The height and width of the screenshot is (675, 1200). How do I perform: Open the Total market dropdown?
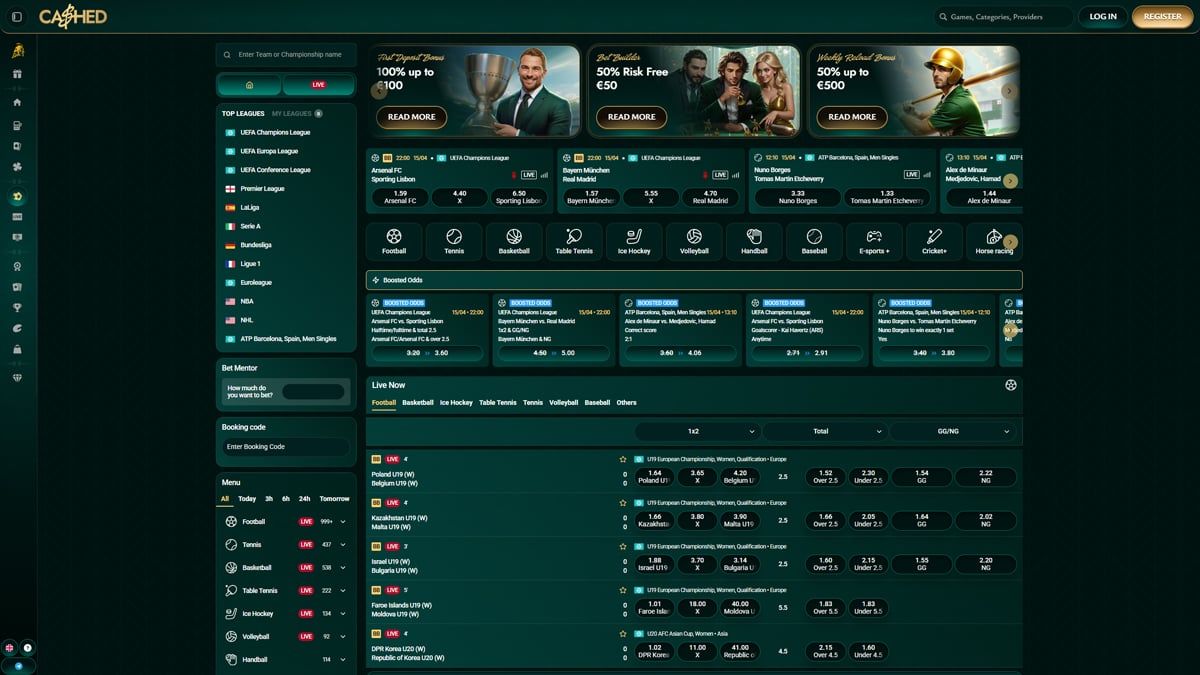pos(826,431)
